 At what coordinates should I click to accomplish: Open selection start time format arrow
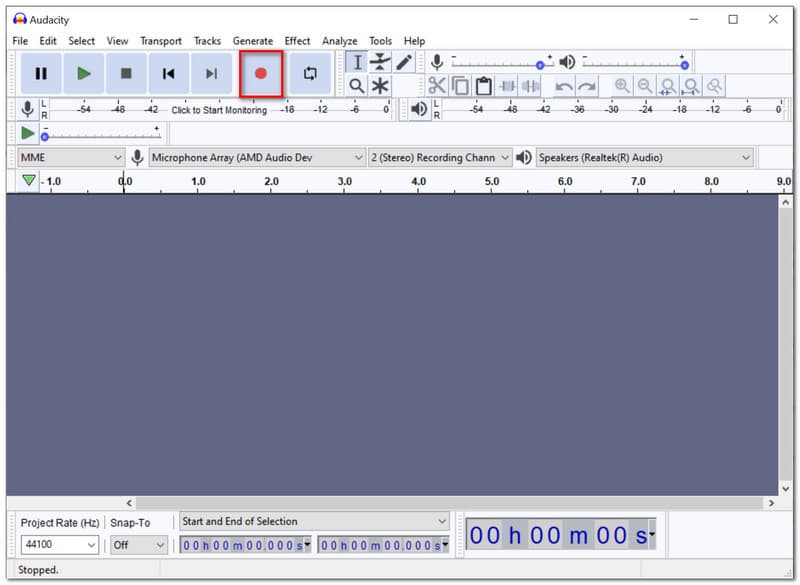coord(307,544)
